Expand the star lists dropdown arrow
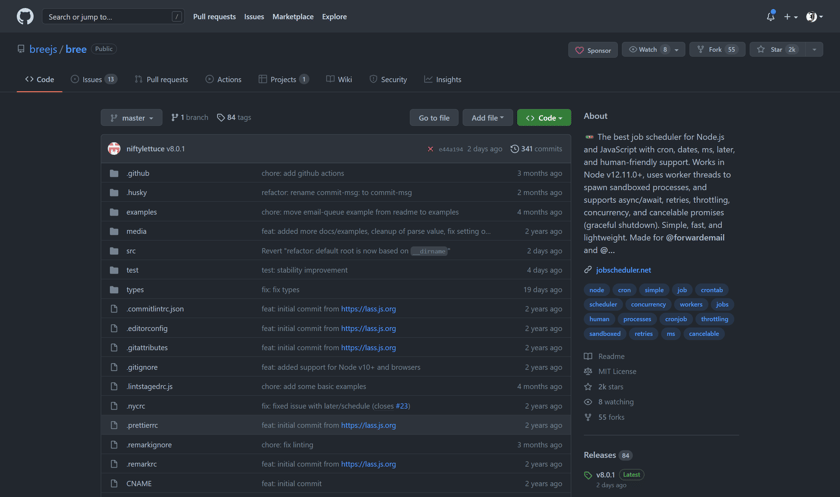 pyautogui.click(x=814, y=49)
